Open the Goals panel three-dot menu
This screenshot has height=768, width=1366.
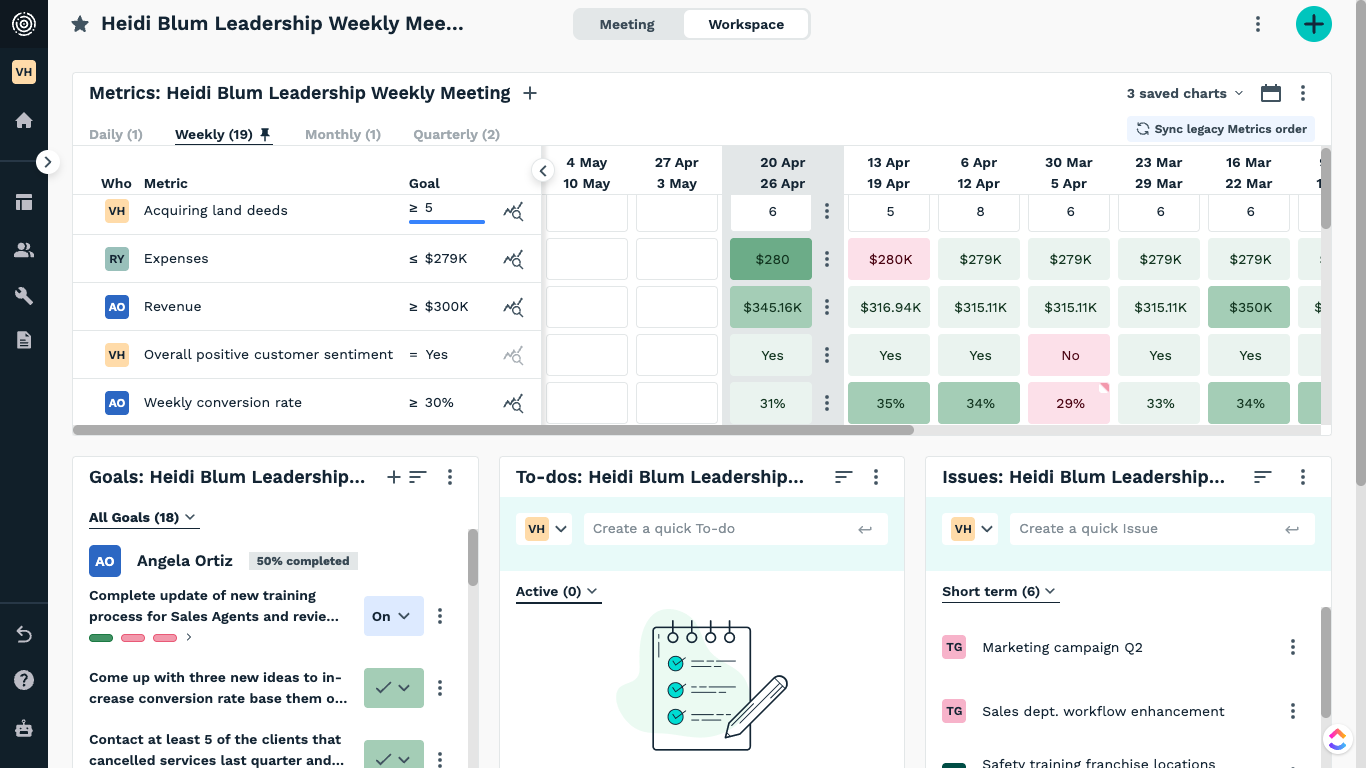pos(450,477)
